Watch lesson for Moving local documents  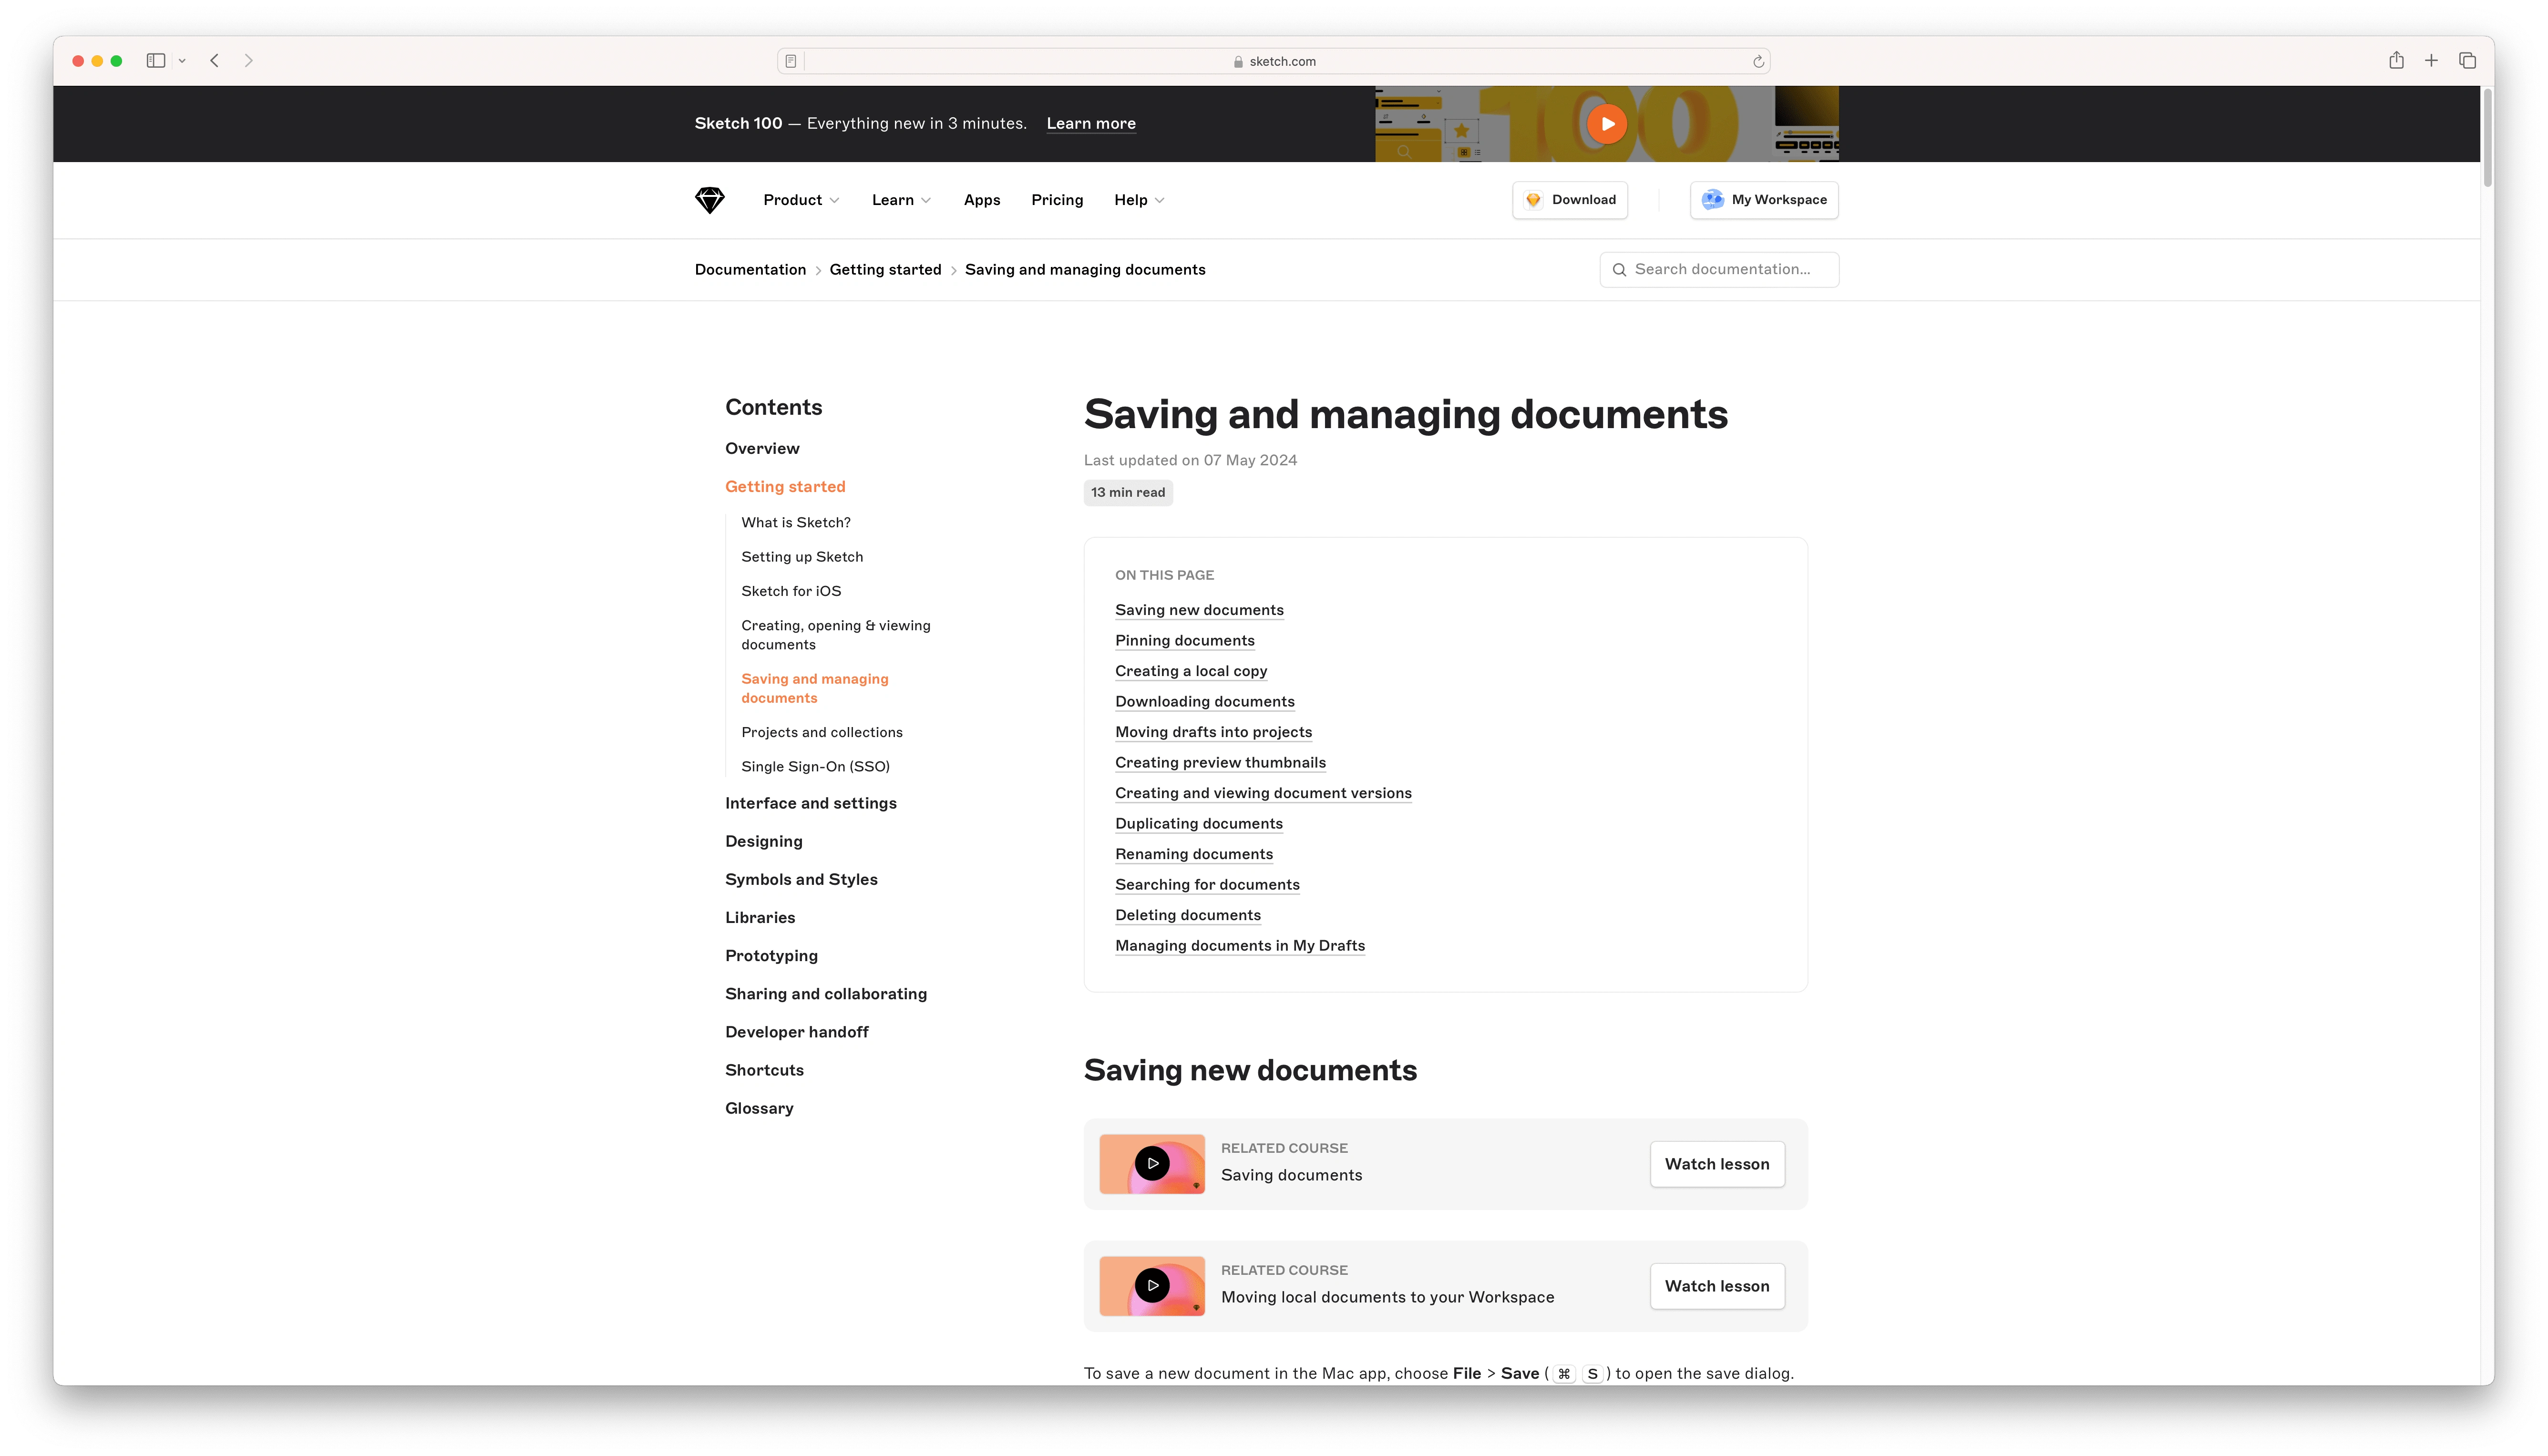pyautogui.click(x=1716, y=1286)
